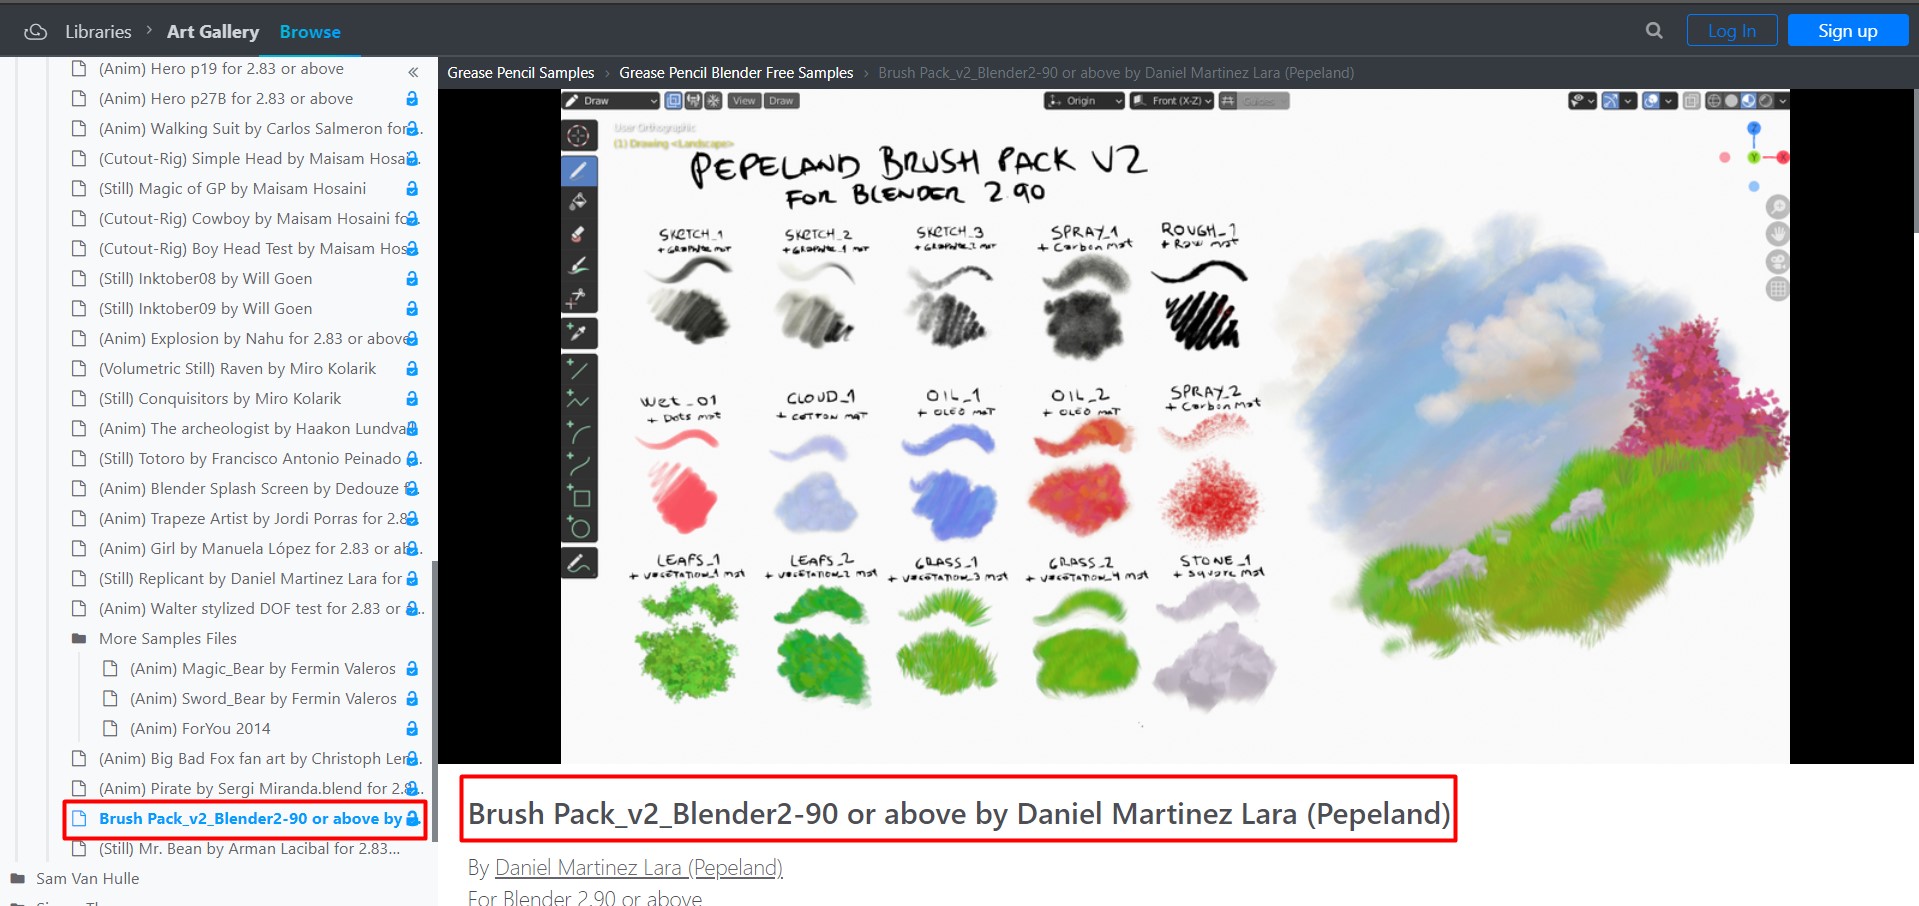Open the shading options dropdown arrow
This screenshot has width=1919, height=906.
pyautogui.click(x=1782, y=101)
